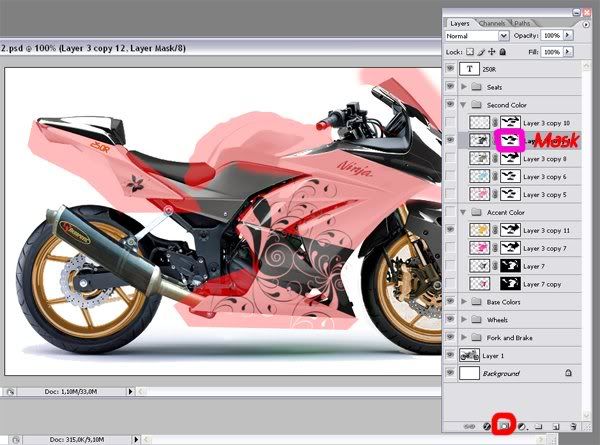The image size is (600, 445).
Task: Open the adjustment layer menu icon
Action: [x=521, y=426]
